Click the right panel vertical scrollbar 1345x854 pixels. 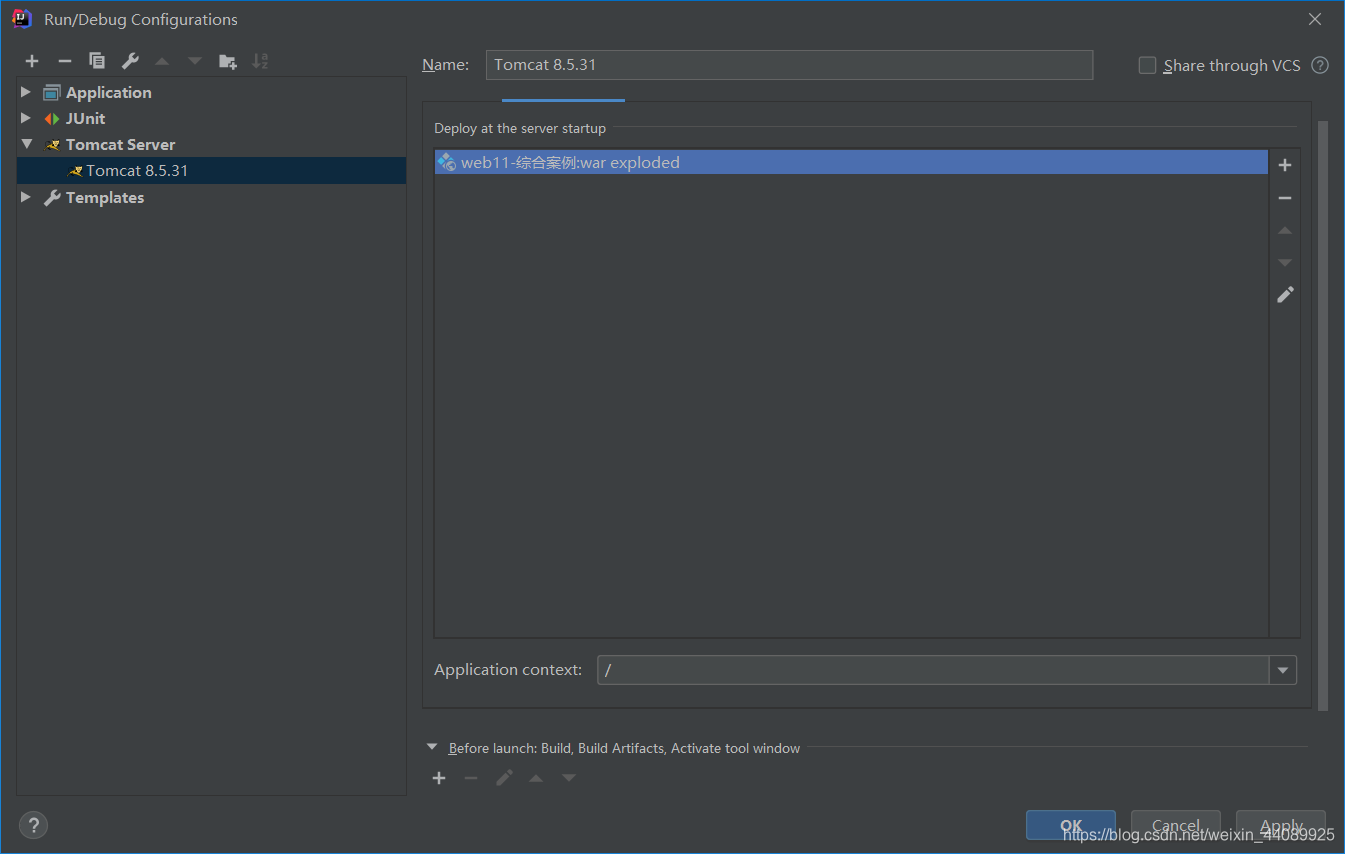pos(1323,416)
